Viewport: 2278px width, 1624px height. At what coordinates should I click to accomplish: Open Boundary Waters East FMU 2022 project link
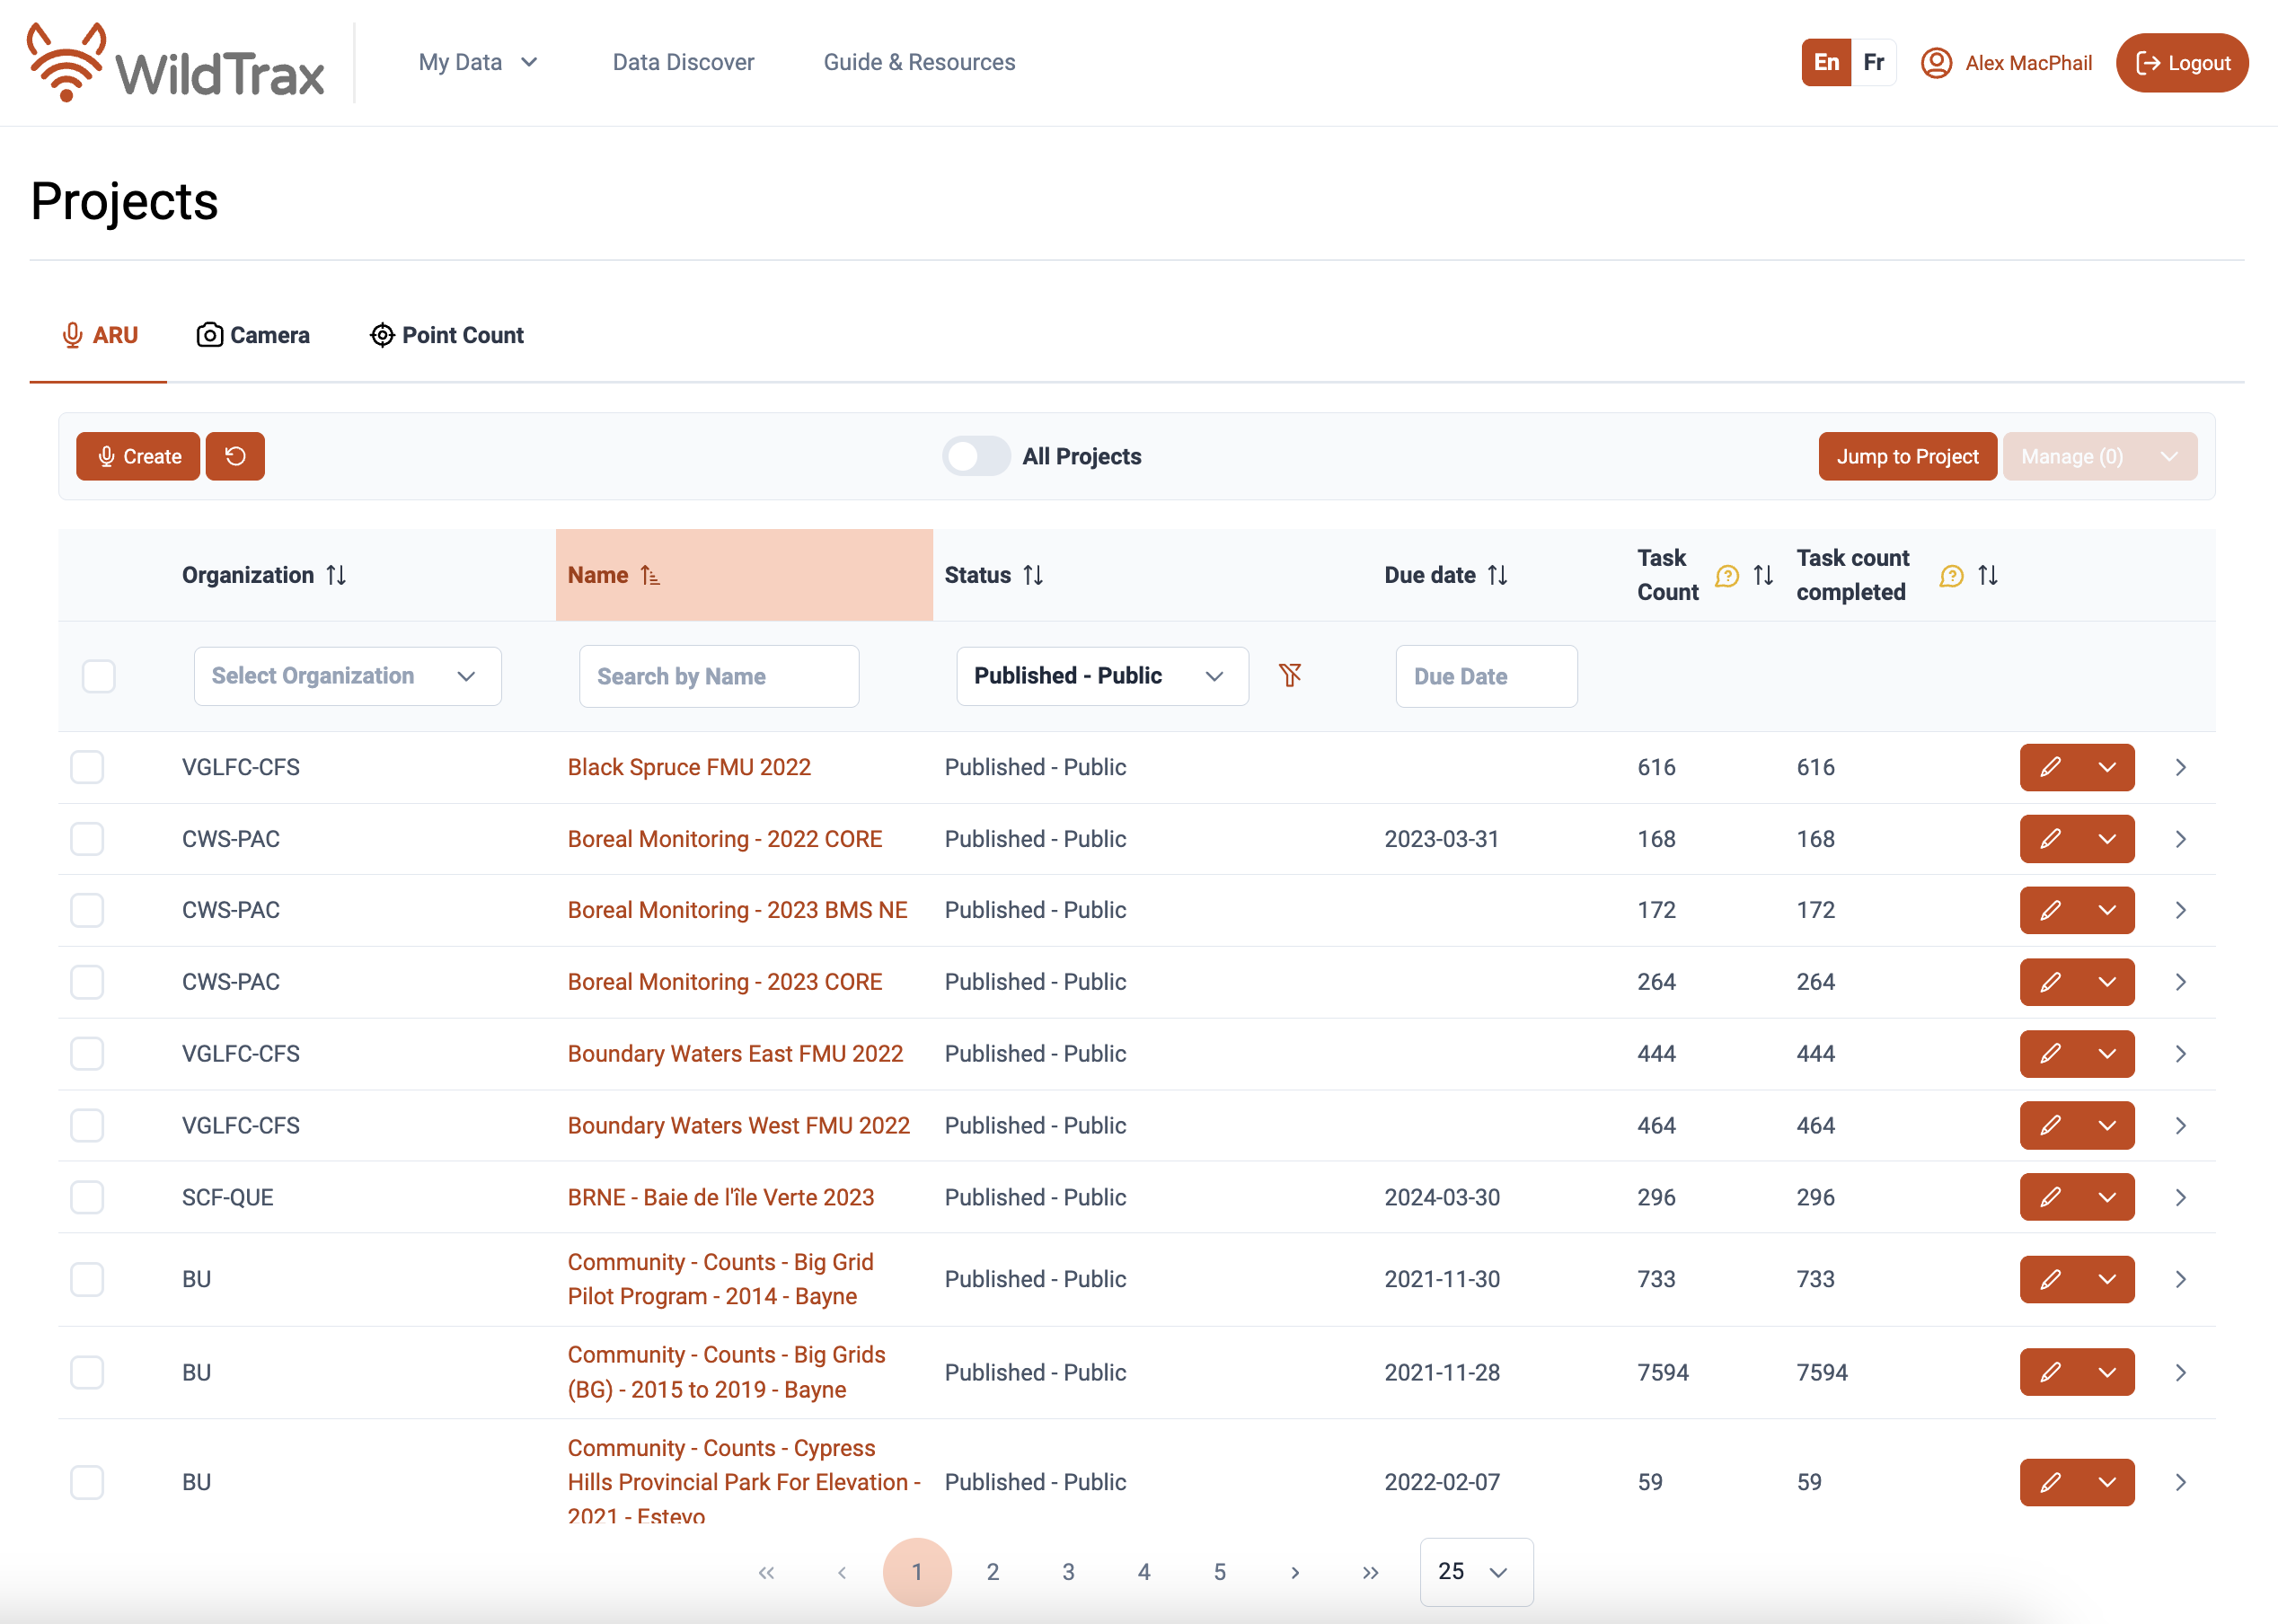click(x=735, y=1053)
